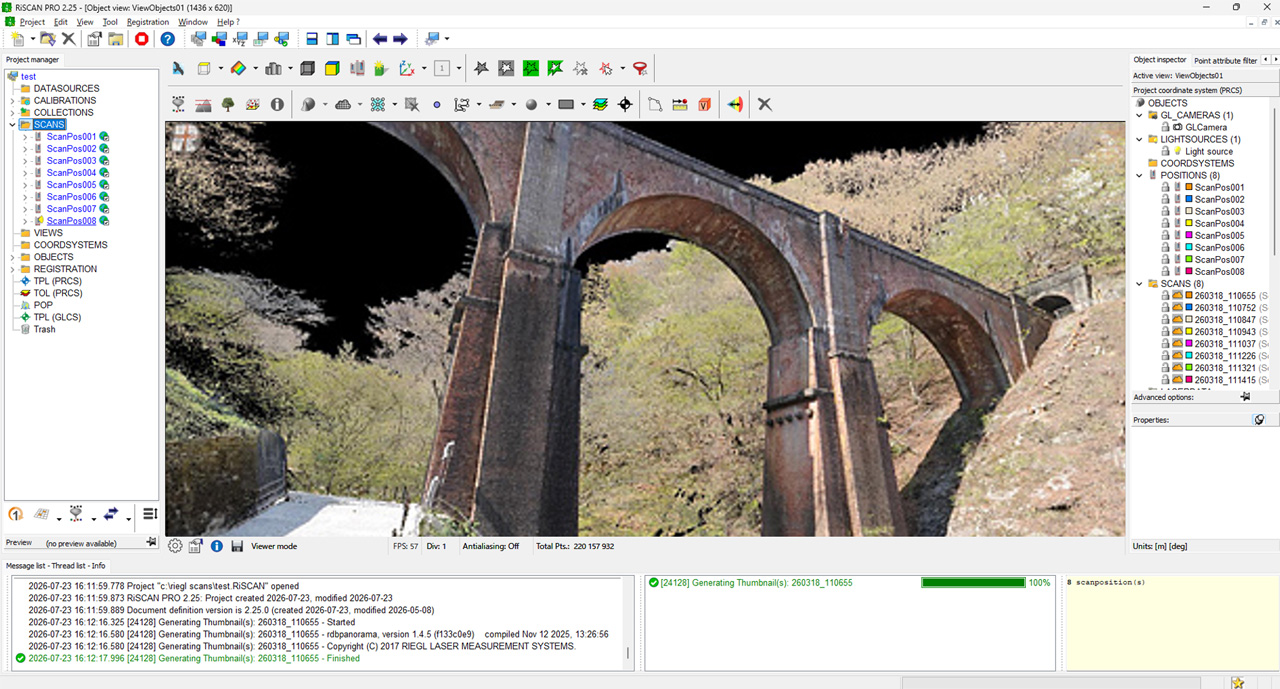Switch to the Point attribute filter tab
This screenshot has width=1280, height=689.
coord(1225,60)
